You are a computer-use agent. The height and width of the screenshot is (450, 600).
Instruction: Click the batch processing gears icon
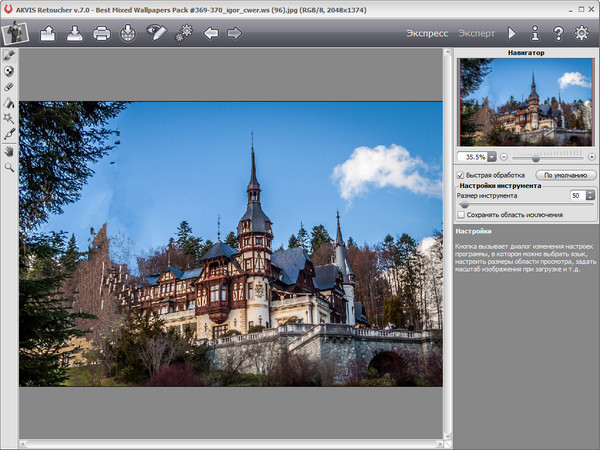point(183,33)
